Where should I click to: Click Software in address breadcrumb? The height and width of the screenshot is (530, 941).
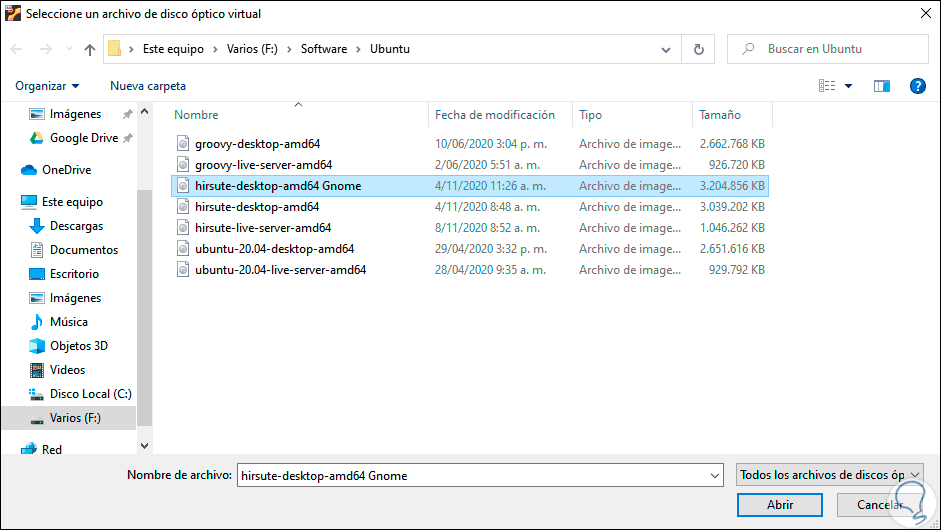click(x=323, y=49)
